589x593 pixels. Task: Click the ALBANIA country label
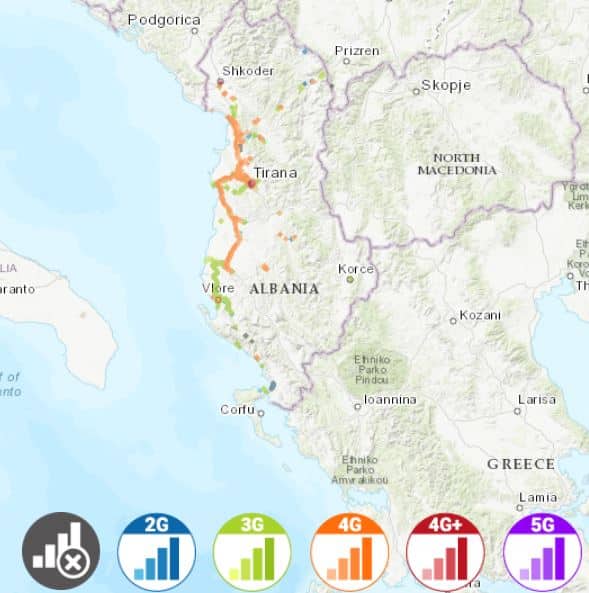(284, 289)
